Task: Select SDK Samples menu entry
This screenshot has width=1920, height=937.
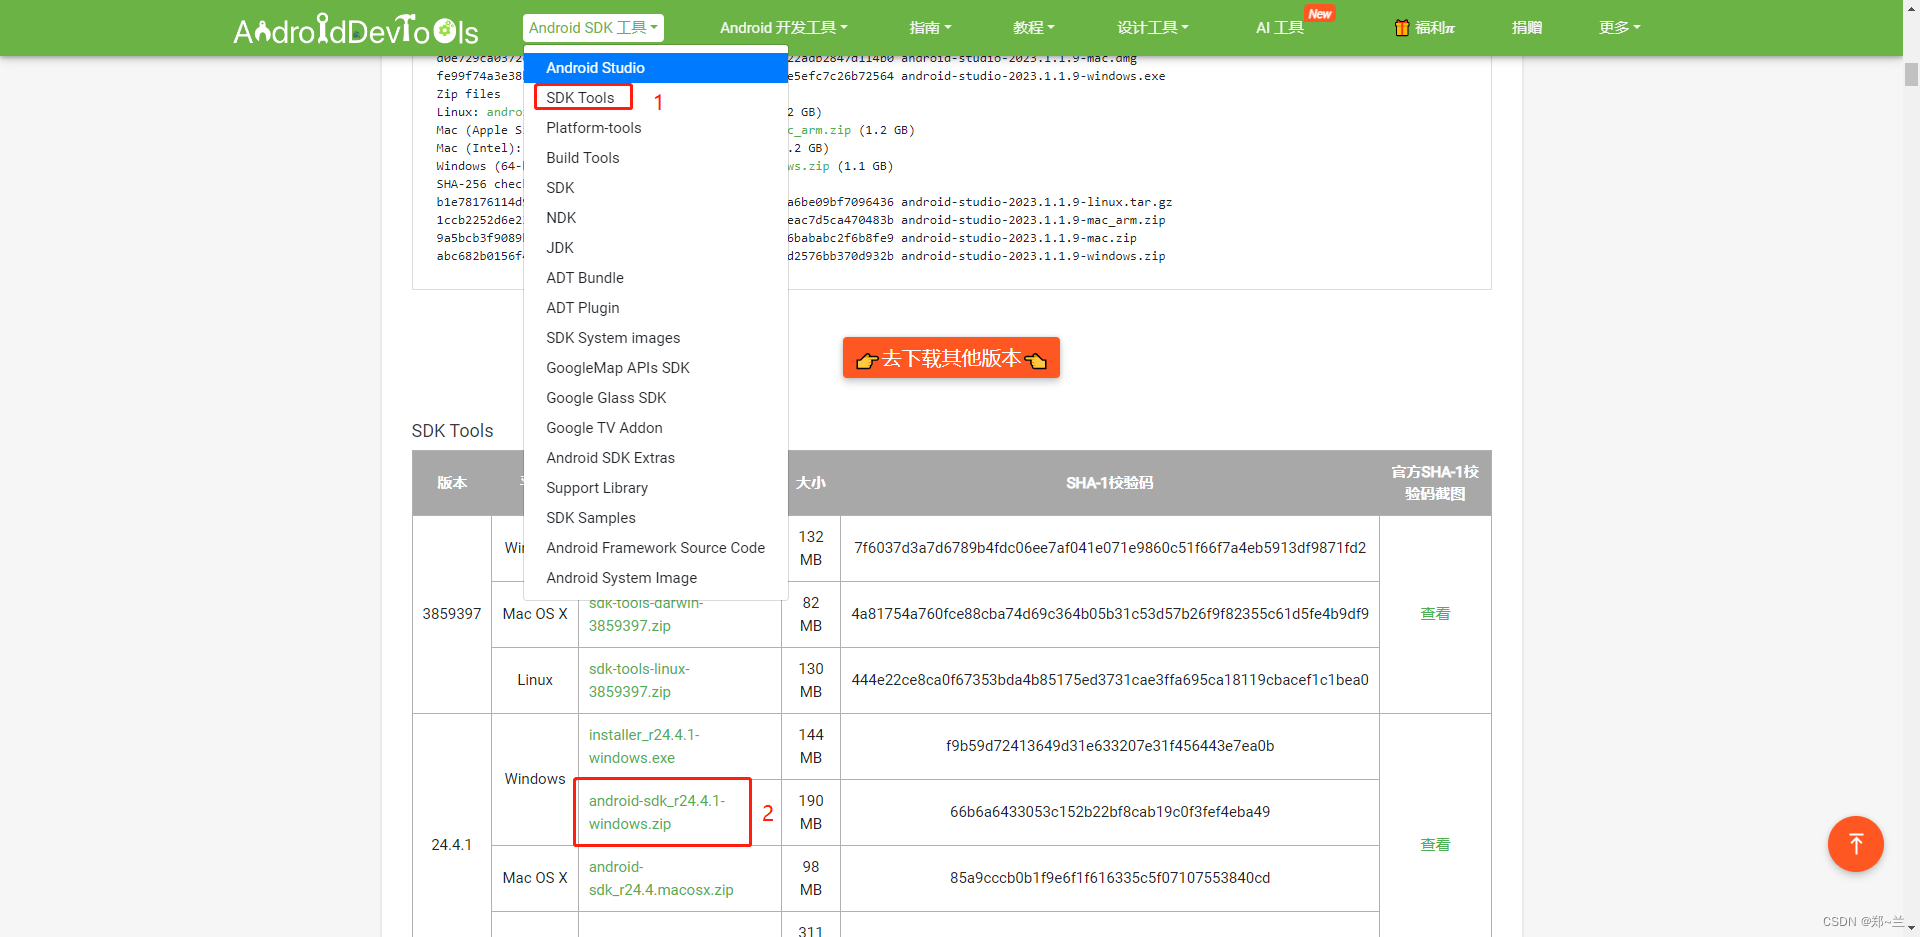Action: coord(656,518)
